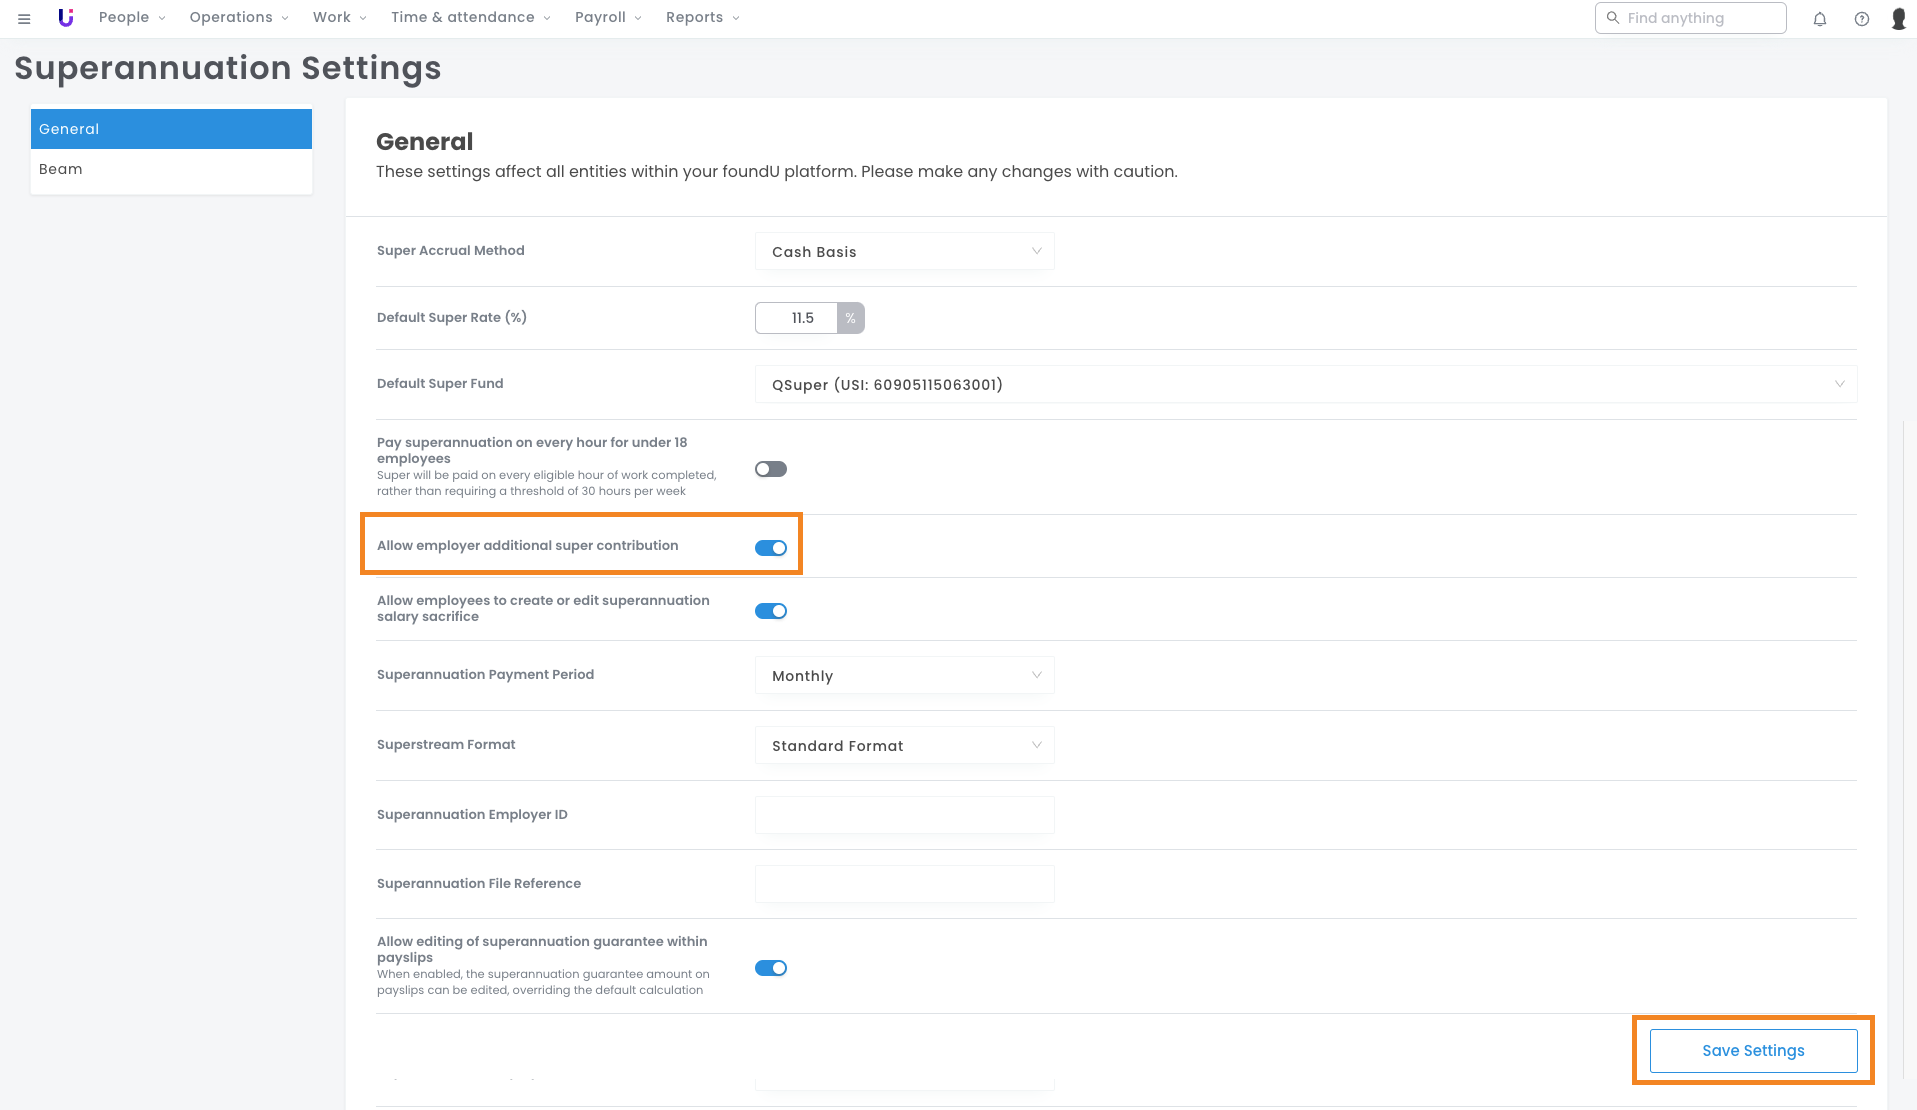
Task: Turn off editing super guarantee within payslips
Action: click(x=771, y=968)
